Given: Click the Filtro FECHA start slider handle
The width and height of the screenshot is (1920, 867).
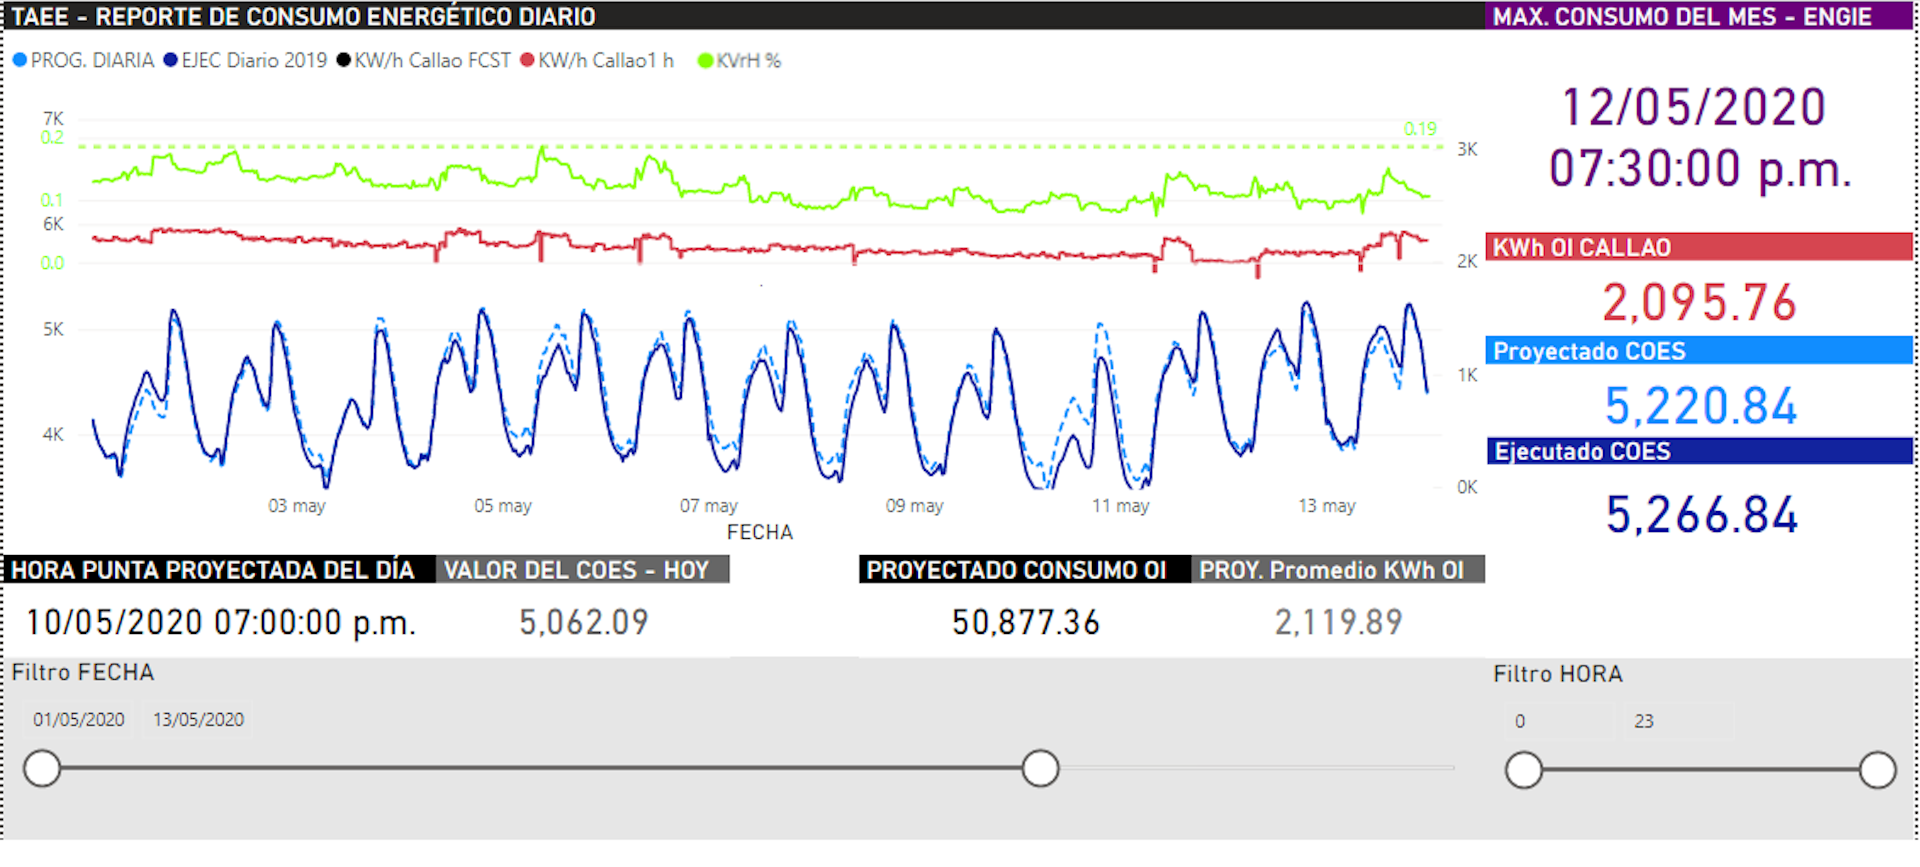Looking at the screenshot, I should click(x=42, y=769).
